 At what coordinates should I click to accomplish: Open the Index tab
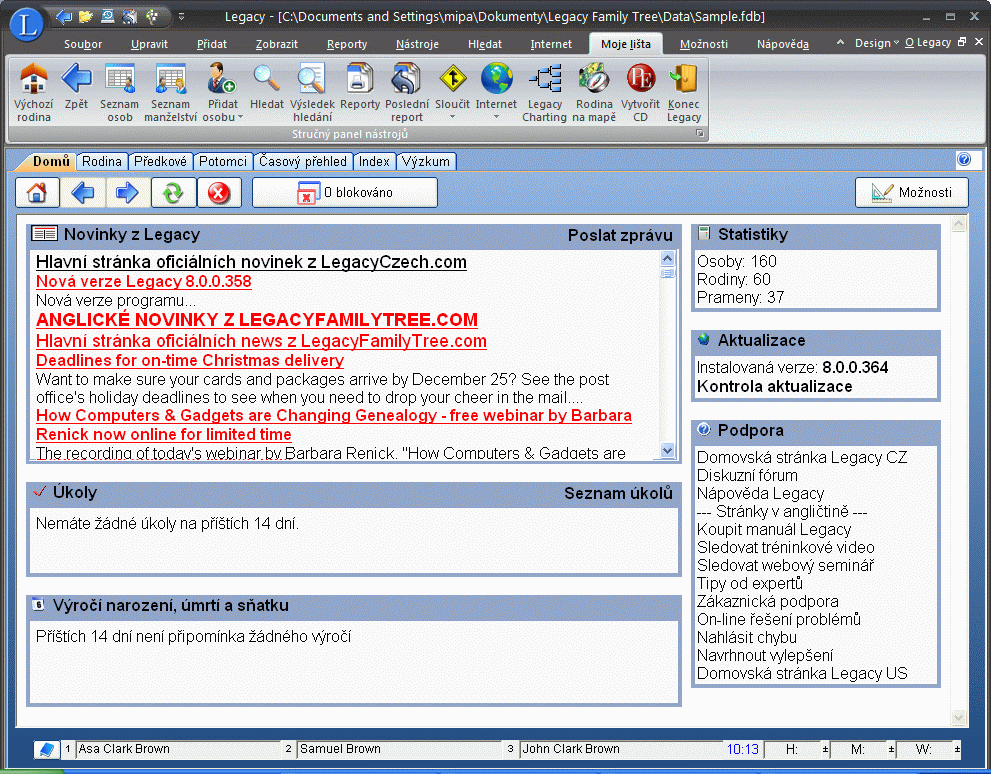point(374,162)
